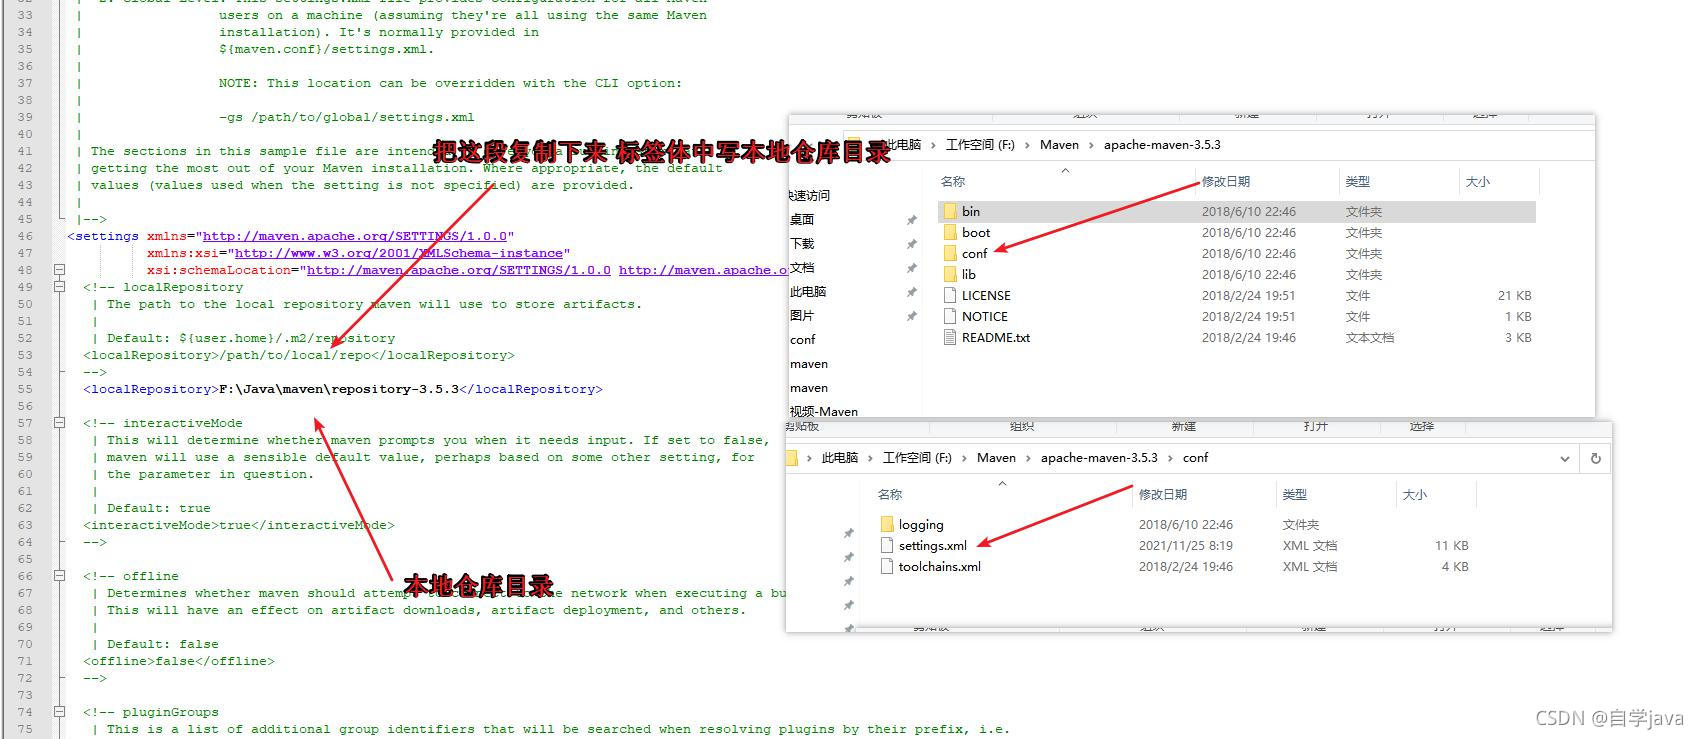Select 此电脑 breadcrumb in the conf window
The width and height of the screenshot is (1699, 739).
click(840, 458)
